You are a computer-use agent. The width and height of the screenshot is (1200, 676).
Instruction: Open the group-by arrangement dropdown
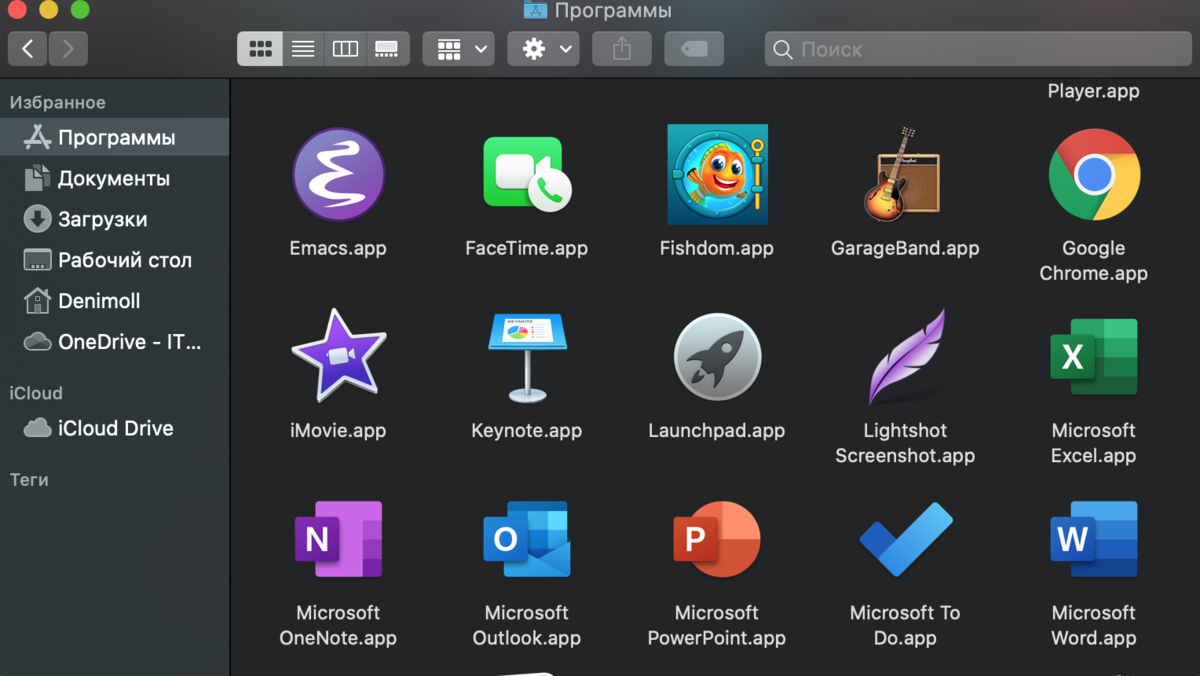459,48
